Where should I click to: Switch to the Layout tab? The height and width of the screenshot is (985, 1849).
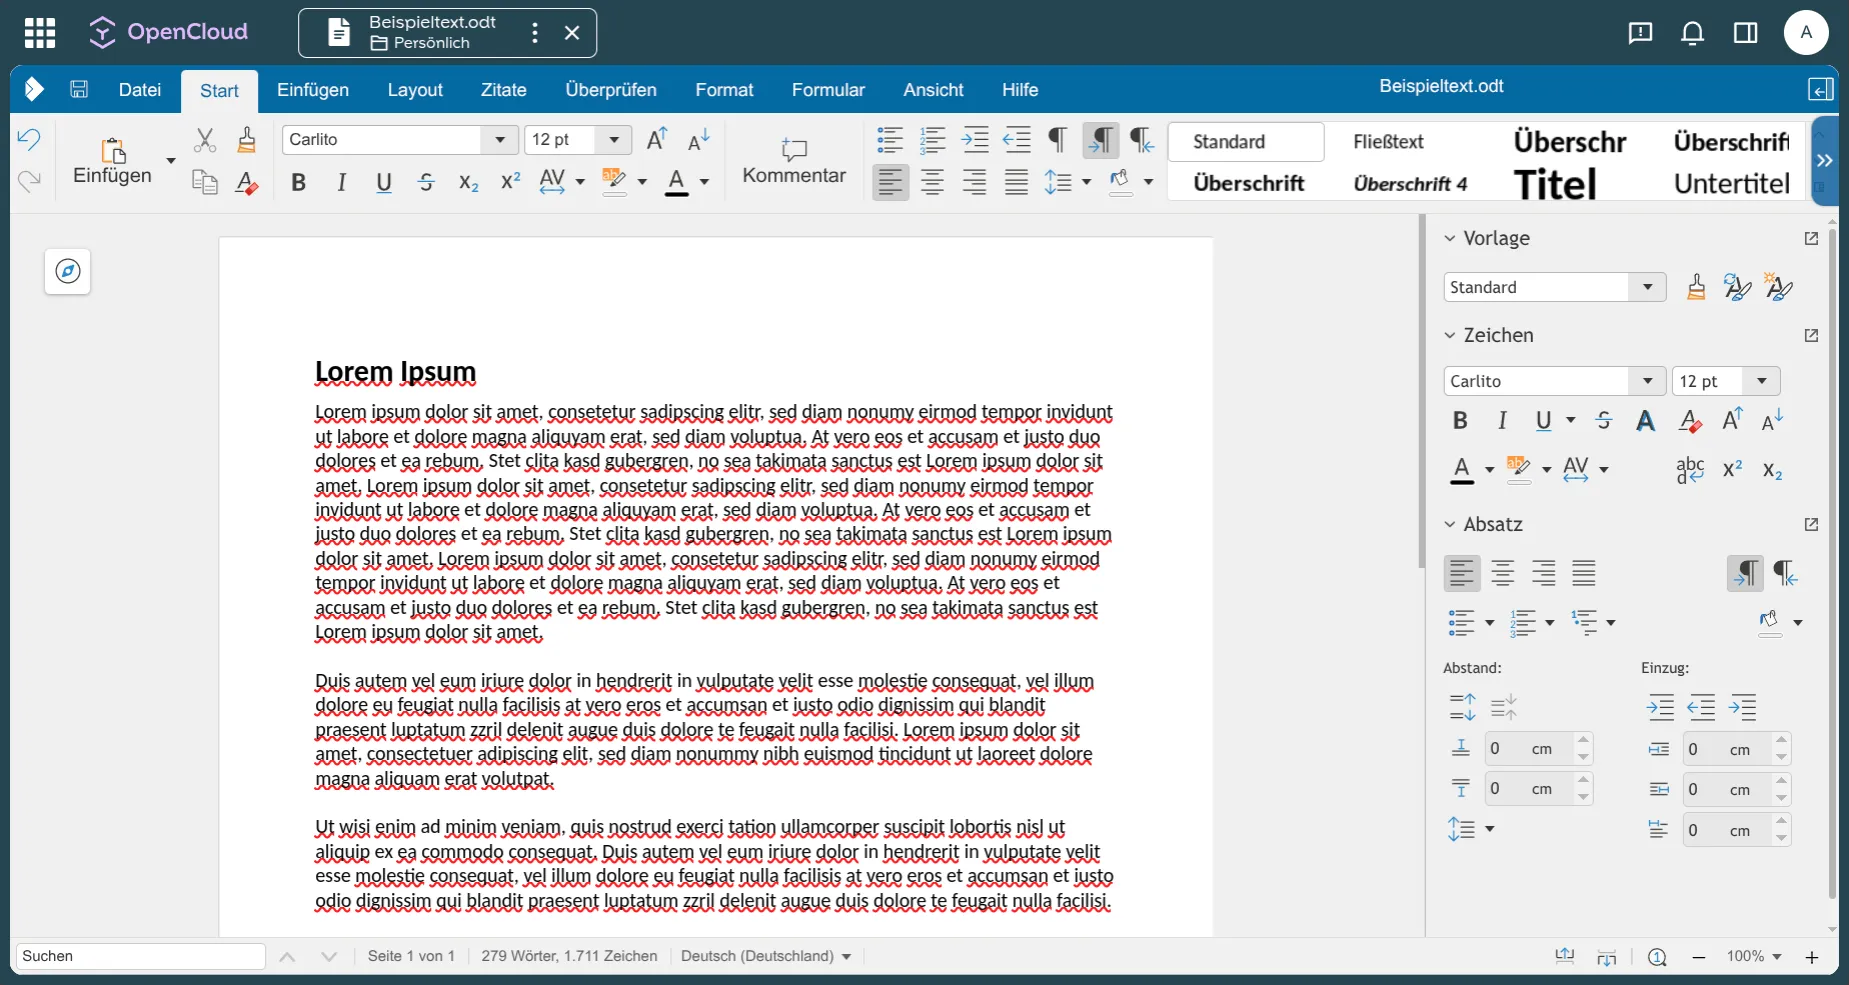415,90
